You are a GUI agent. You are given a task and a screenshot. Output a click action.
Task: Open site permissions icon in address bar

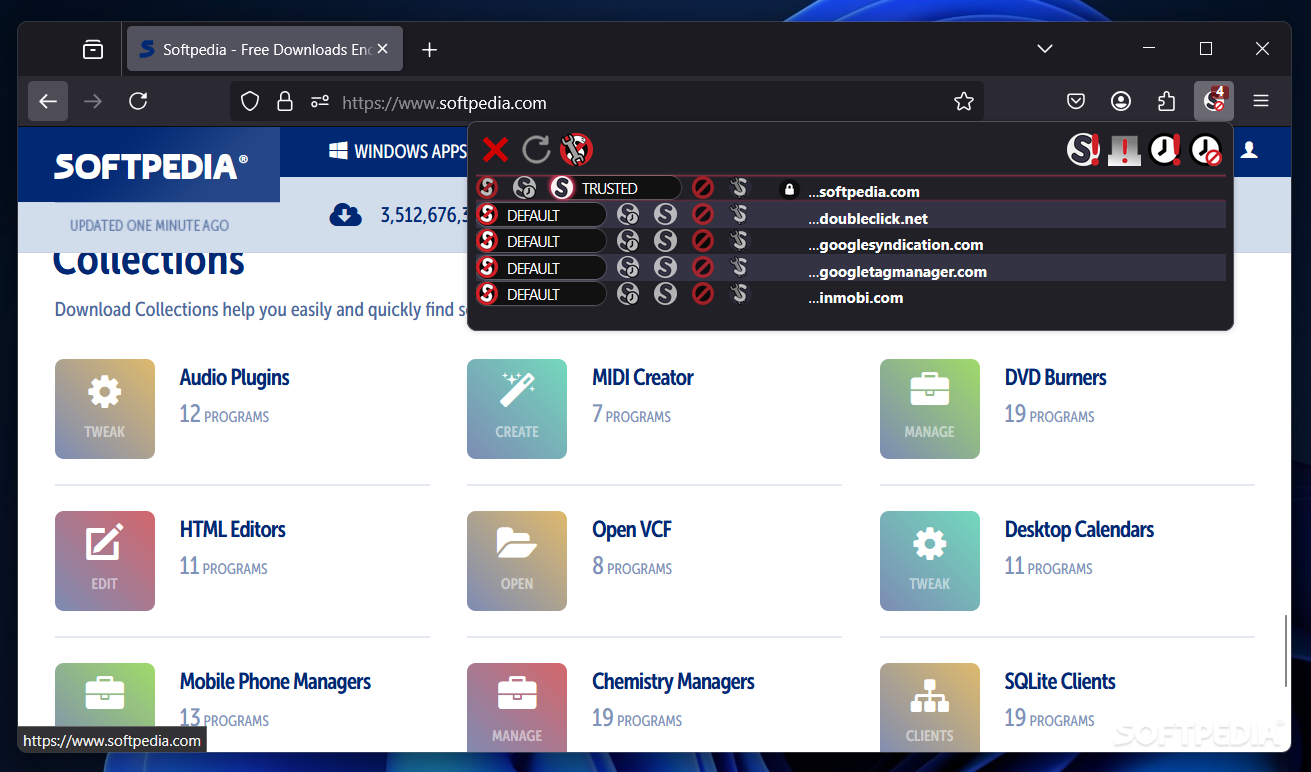coord(320,102)
